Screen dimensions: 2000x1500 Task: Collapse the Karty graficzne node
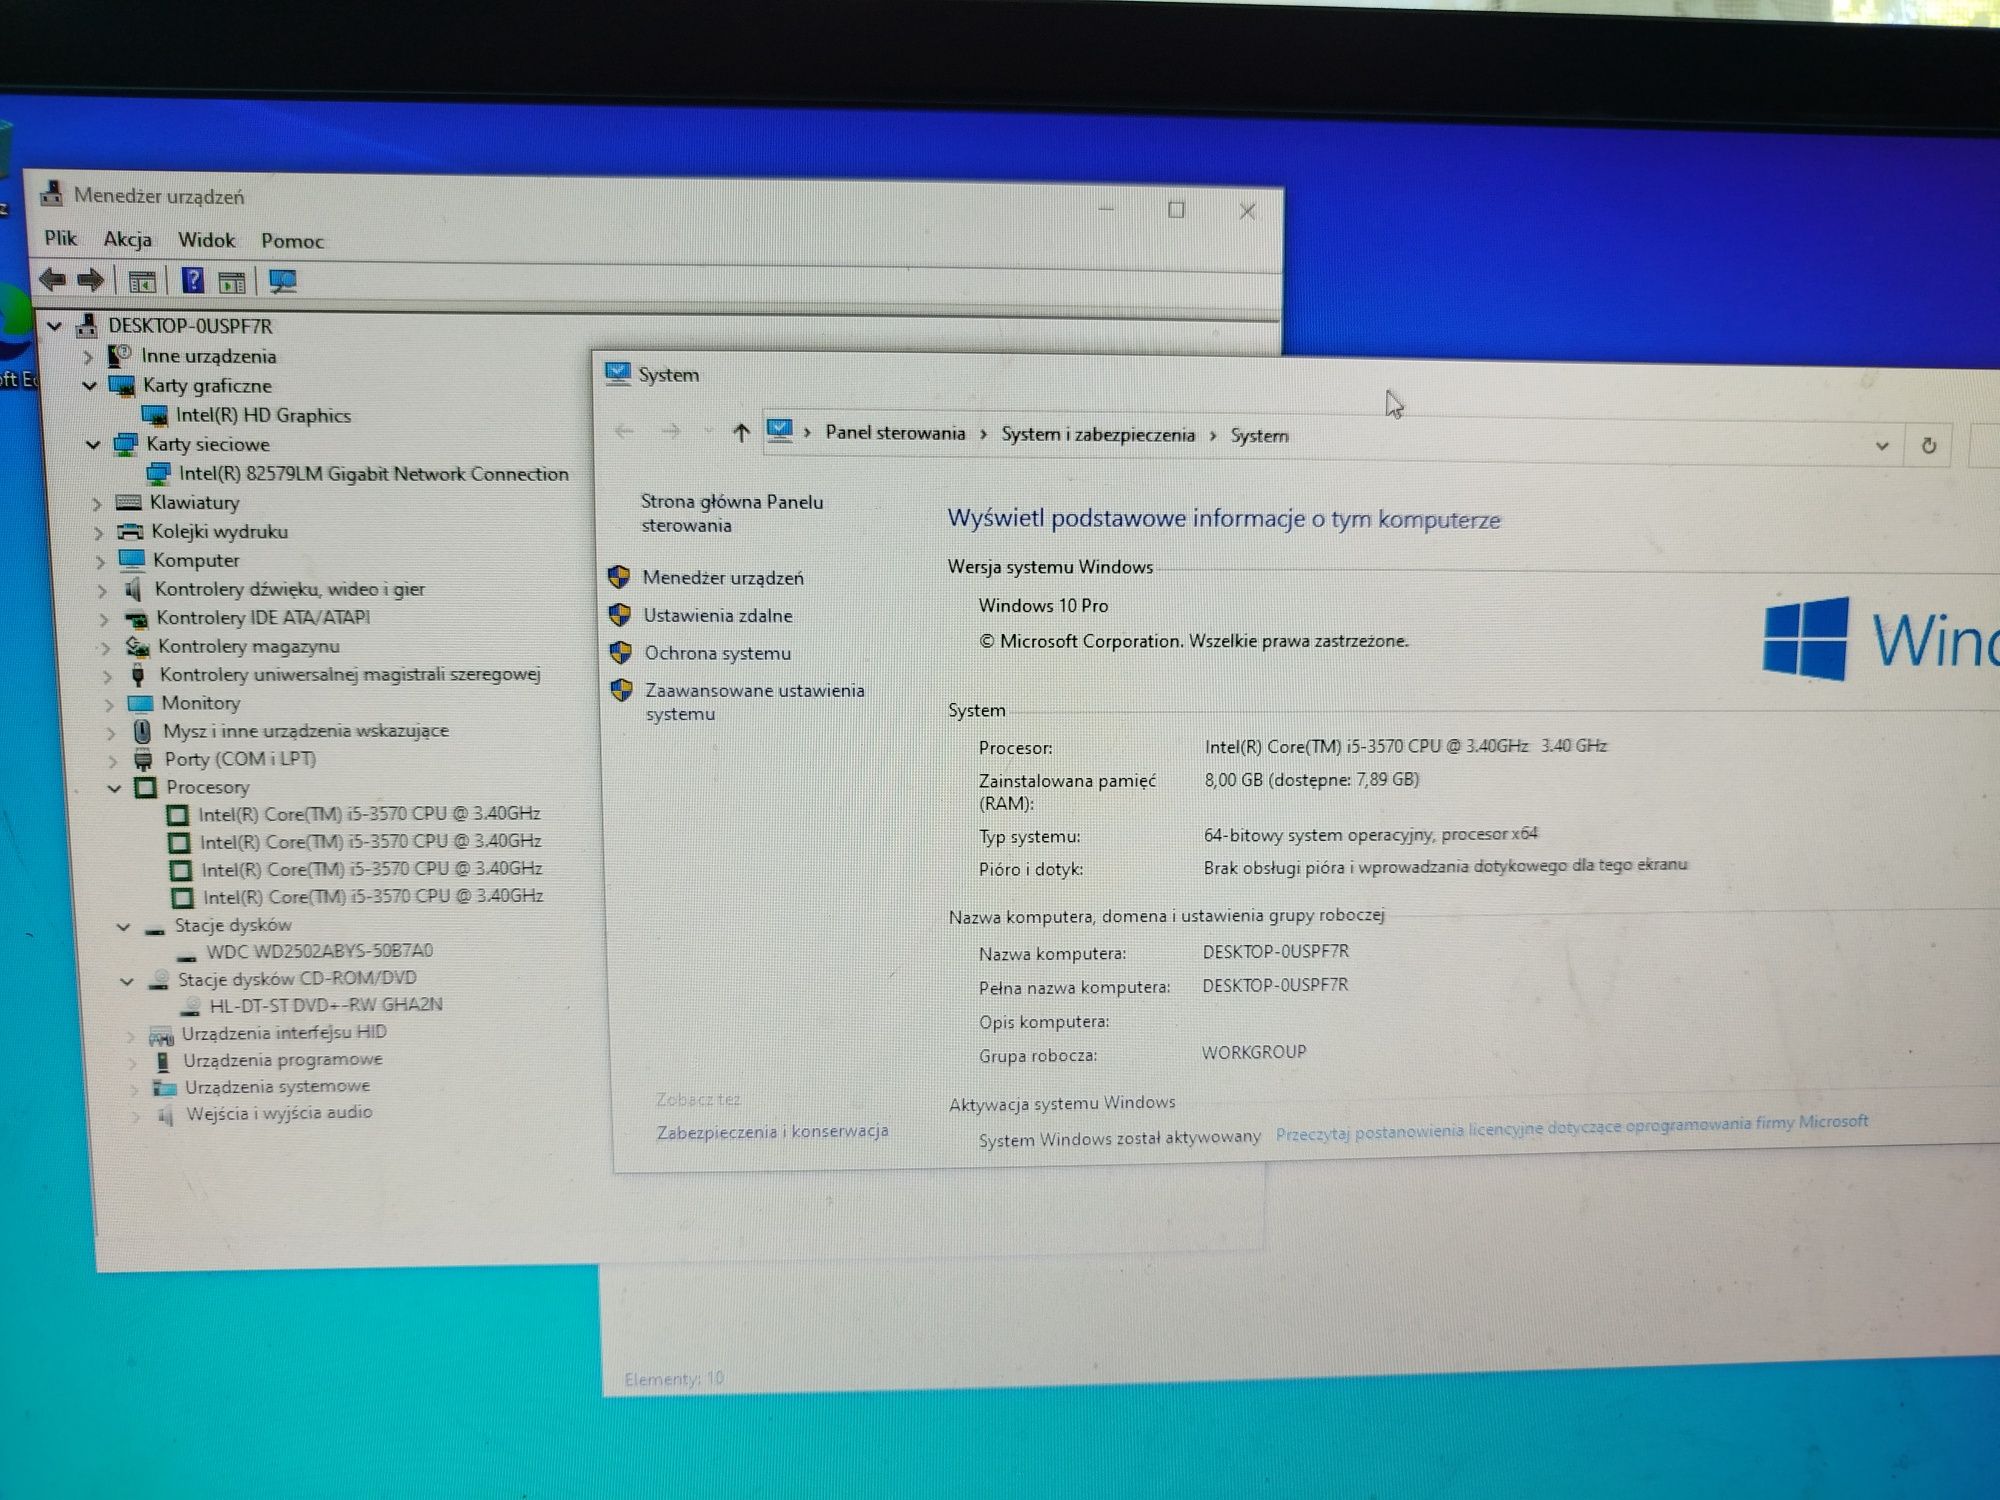pyautogui.click(x=90, y=385)
